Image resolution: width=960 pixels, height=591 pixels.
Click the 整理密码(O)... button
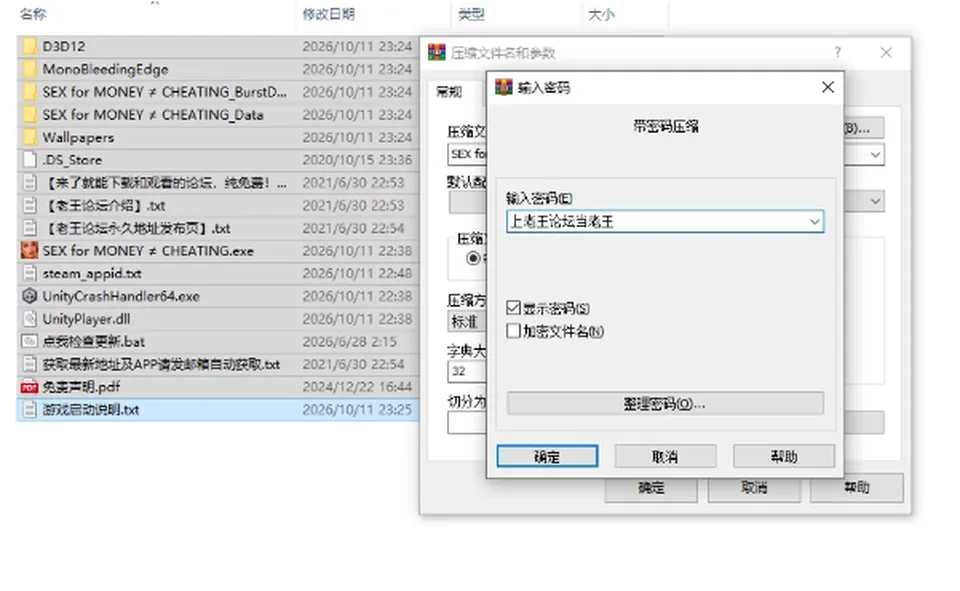tap(665, 404)
